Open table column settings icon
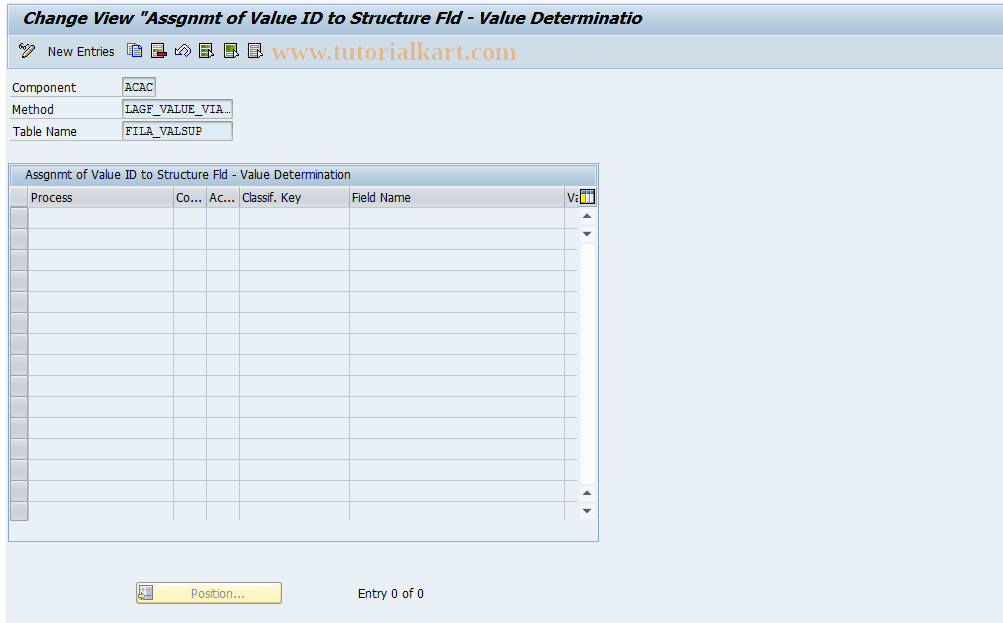Image resolution: width=1003 pixels, height=623 pixels. tap(587, 197)
